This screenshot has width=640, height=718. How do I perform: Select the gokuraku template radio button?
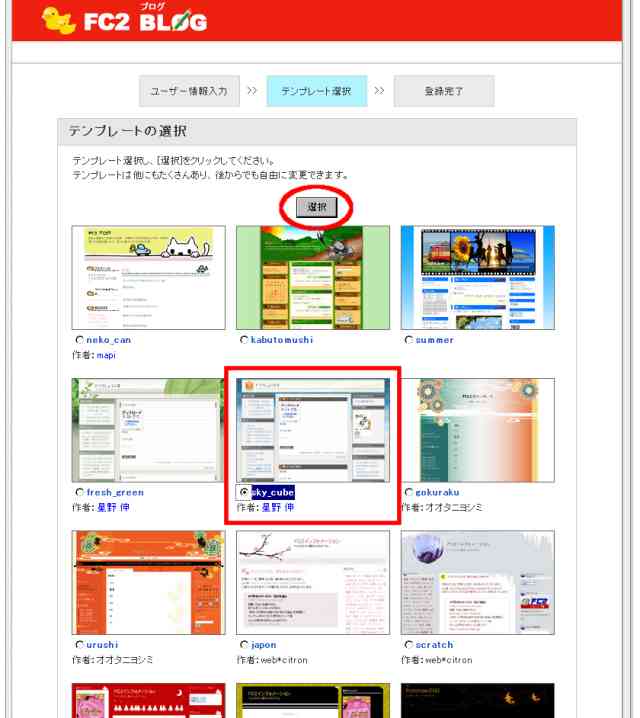coord(409,492)
